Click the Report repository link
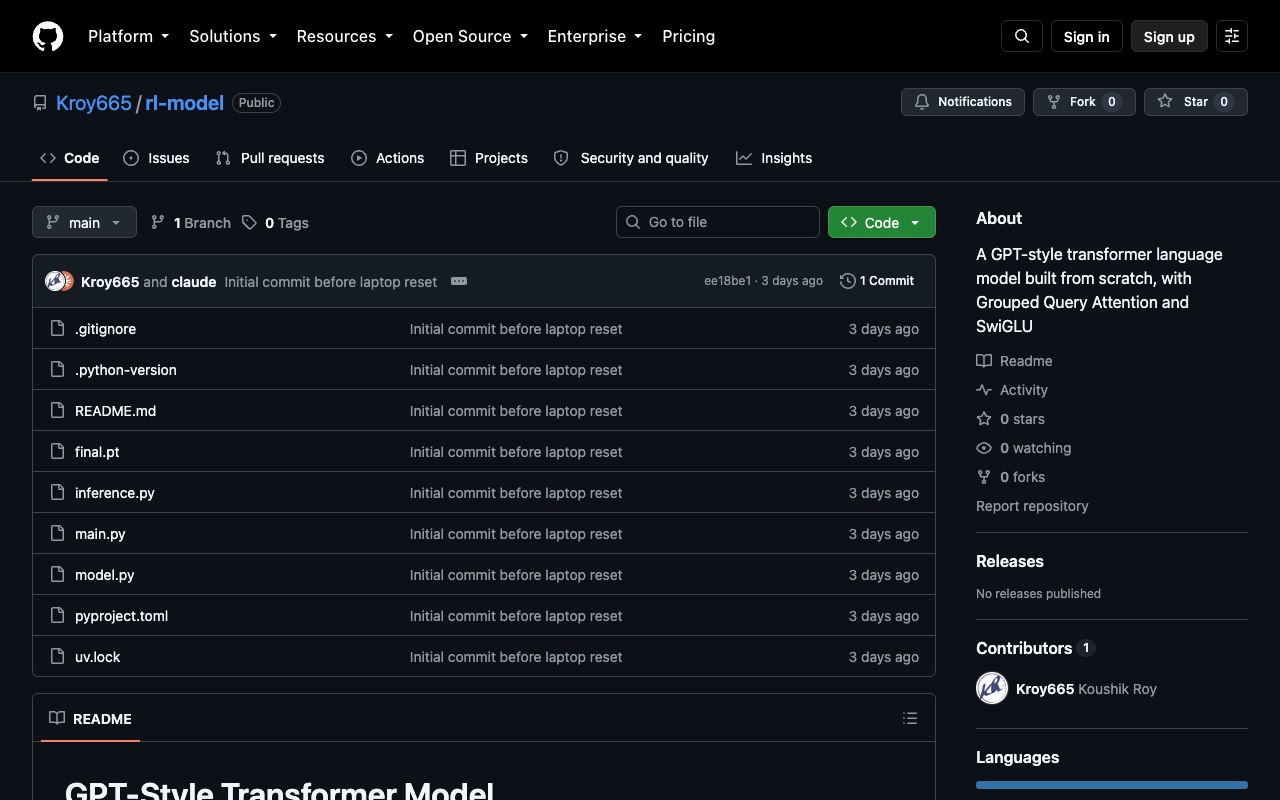1280x800 pixels. click(x=1032, y=506)
